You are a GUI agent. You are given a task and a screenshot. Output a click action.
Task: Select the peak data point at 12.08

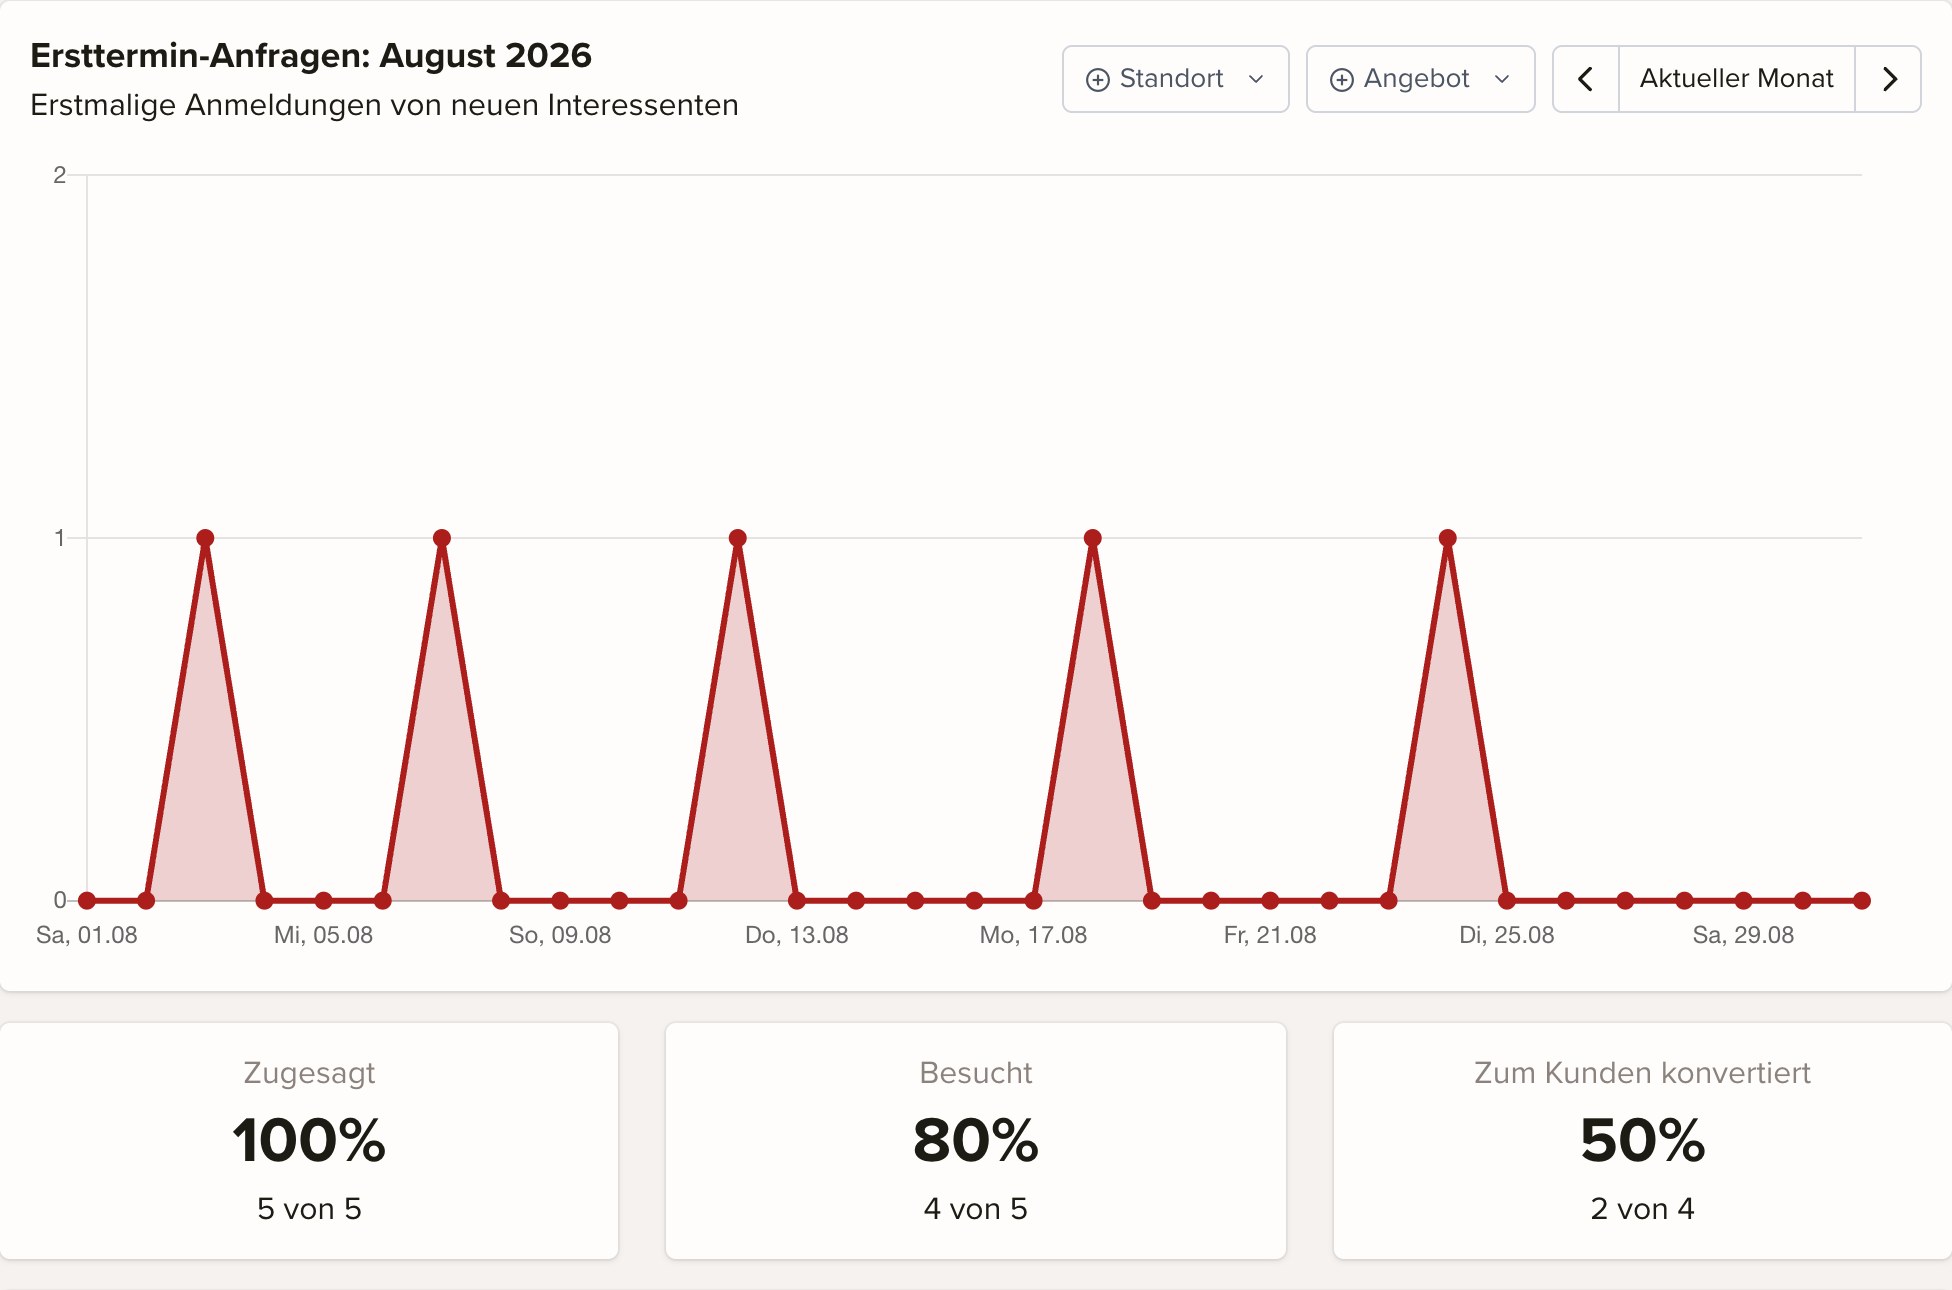click(x=738, y=538)
